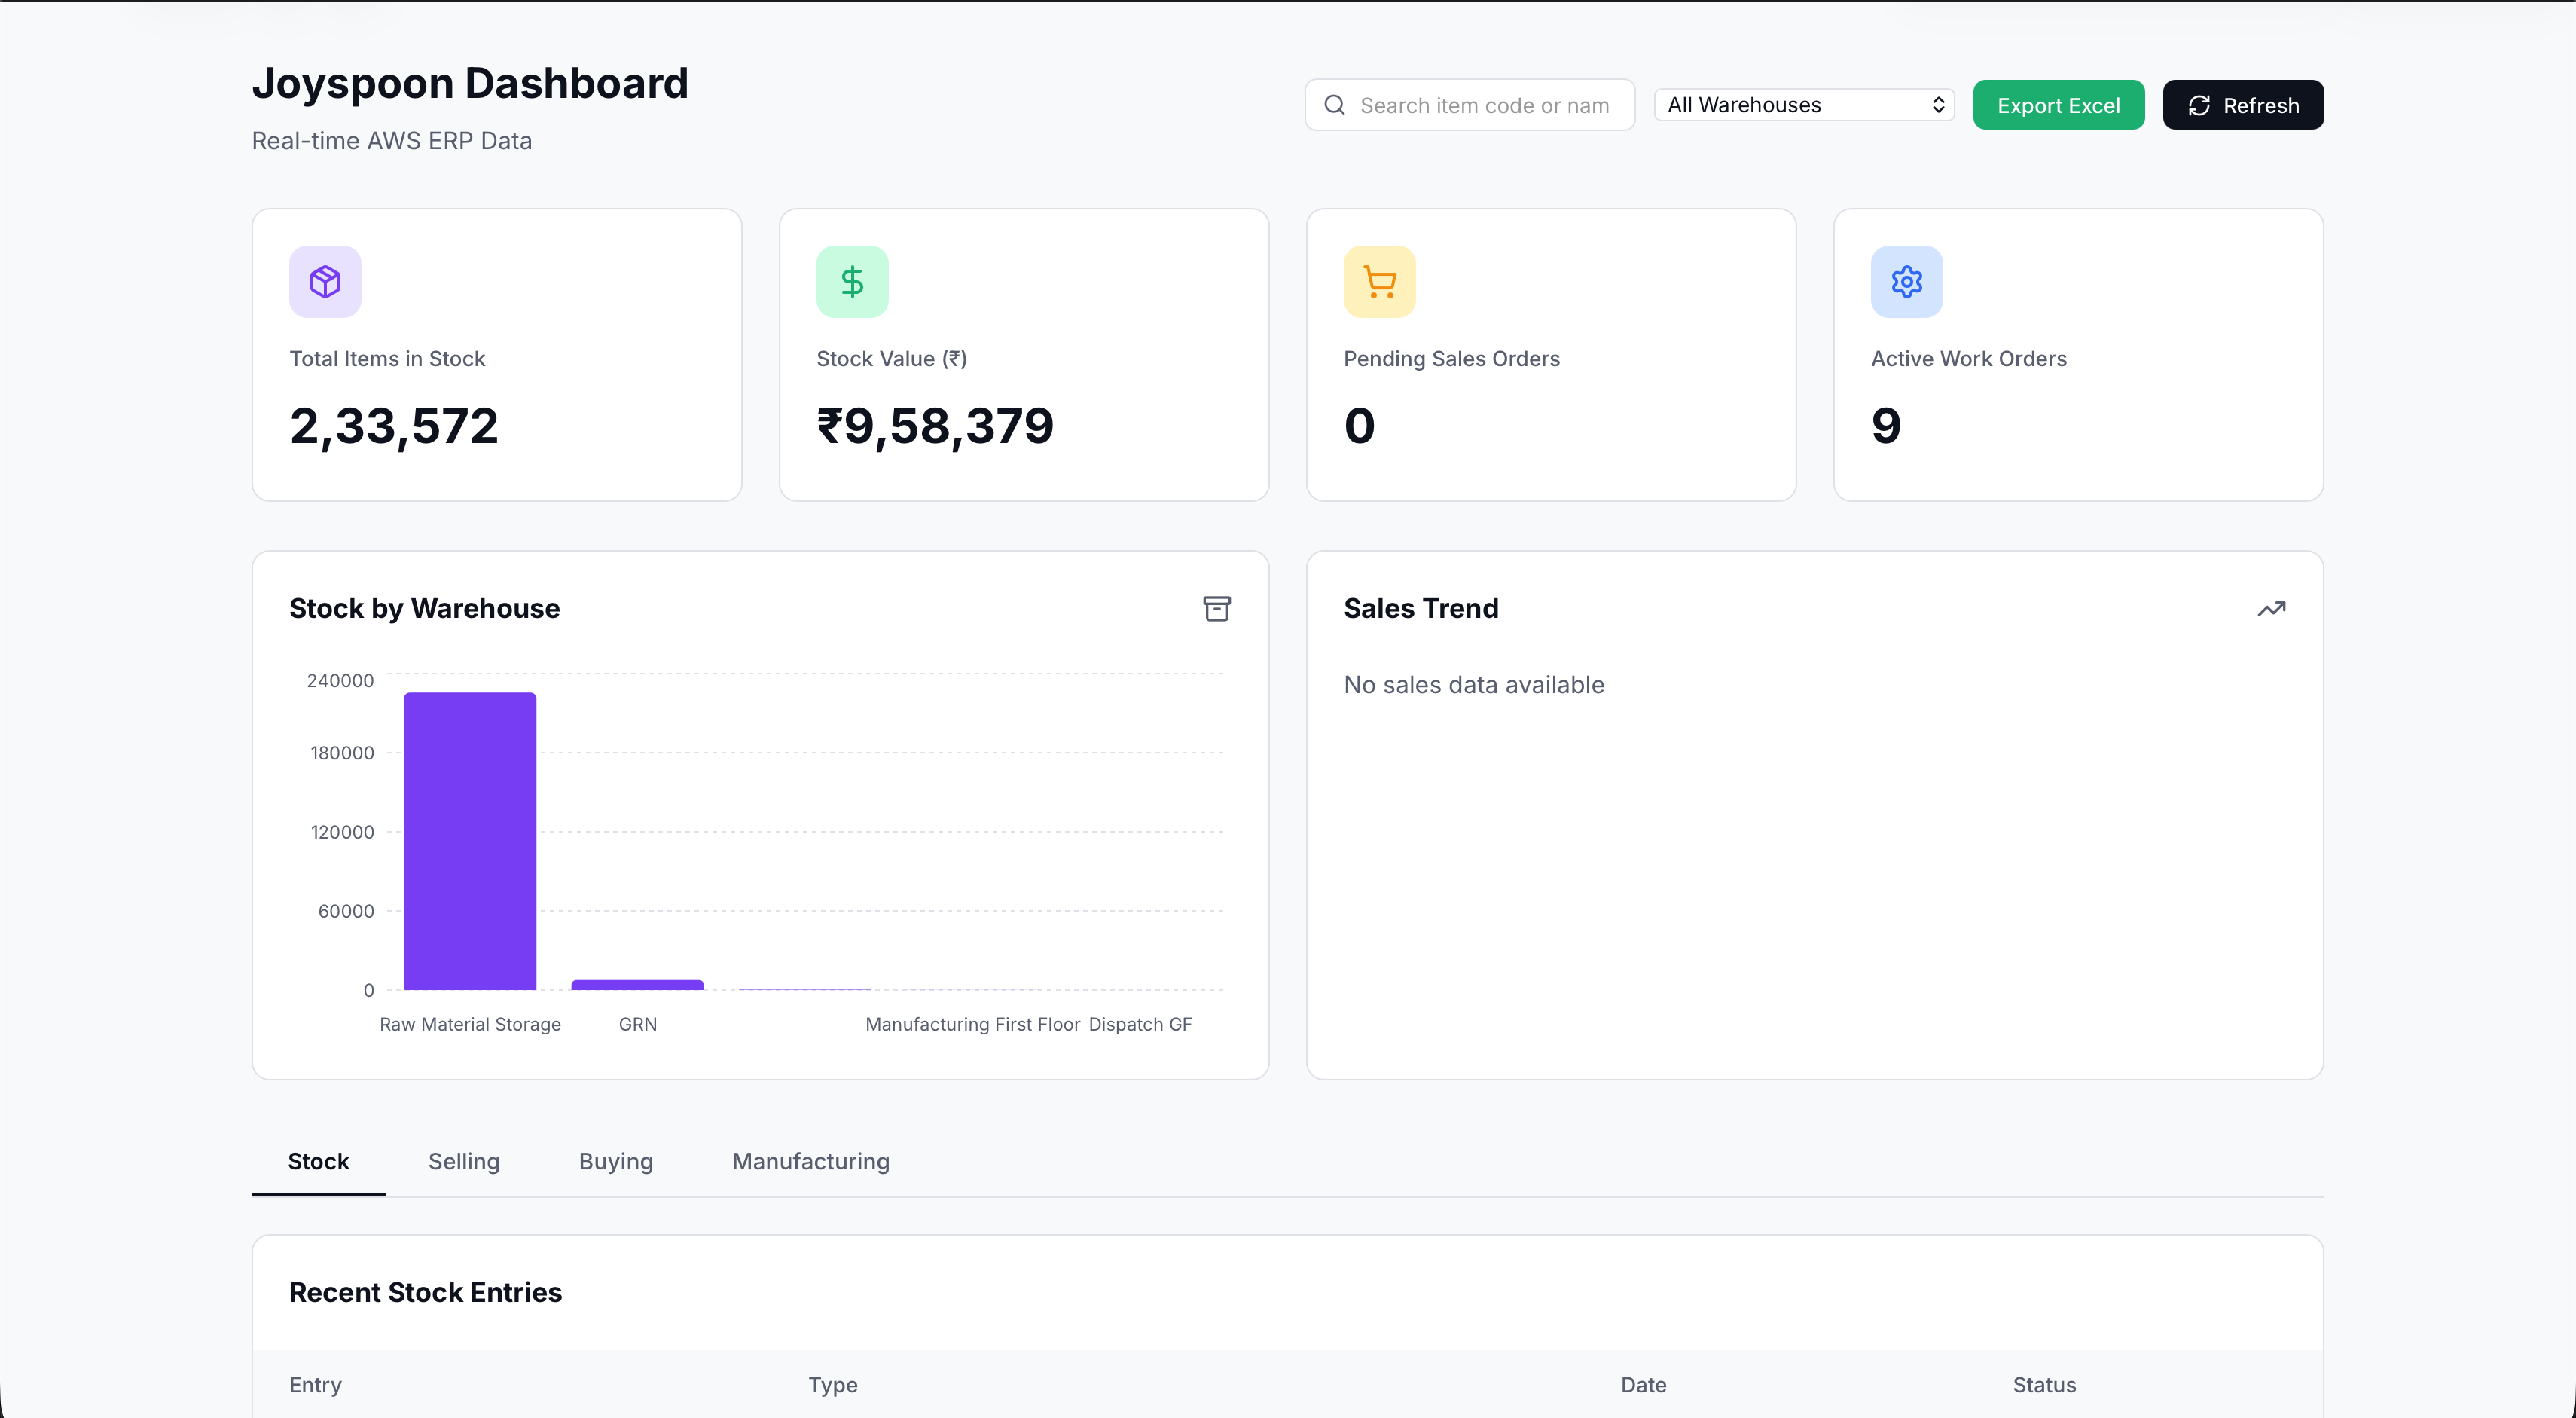Image resolution: width=2576 pixels, height=1418 pixels.
Task: Click the 60000 y-axis label
Action: (x=346, y=911)
